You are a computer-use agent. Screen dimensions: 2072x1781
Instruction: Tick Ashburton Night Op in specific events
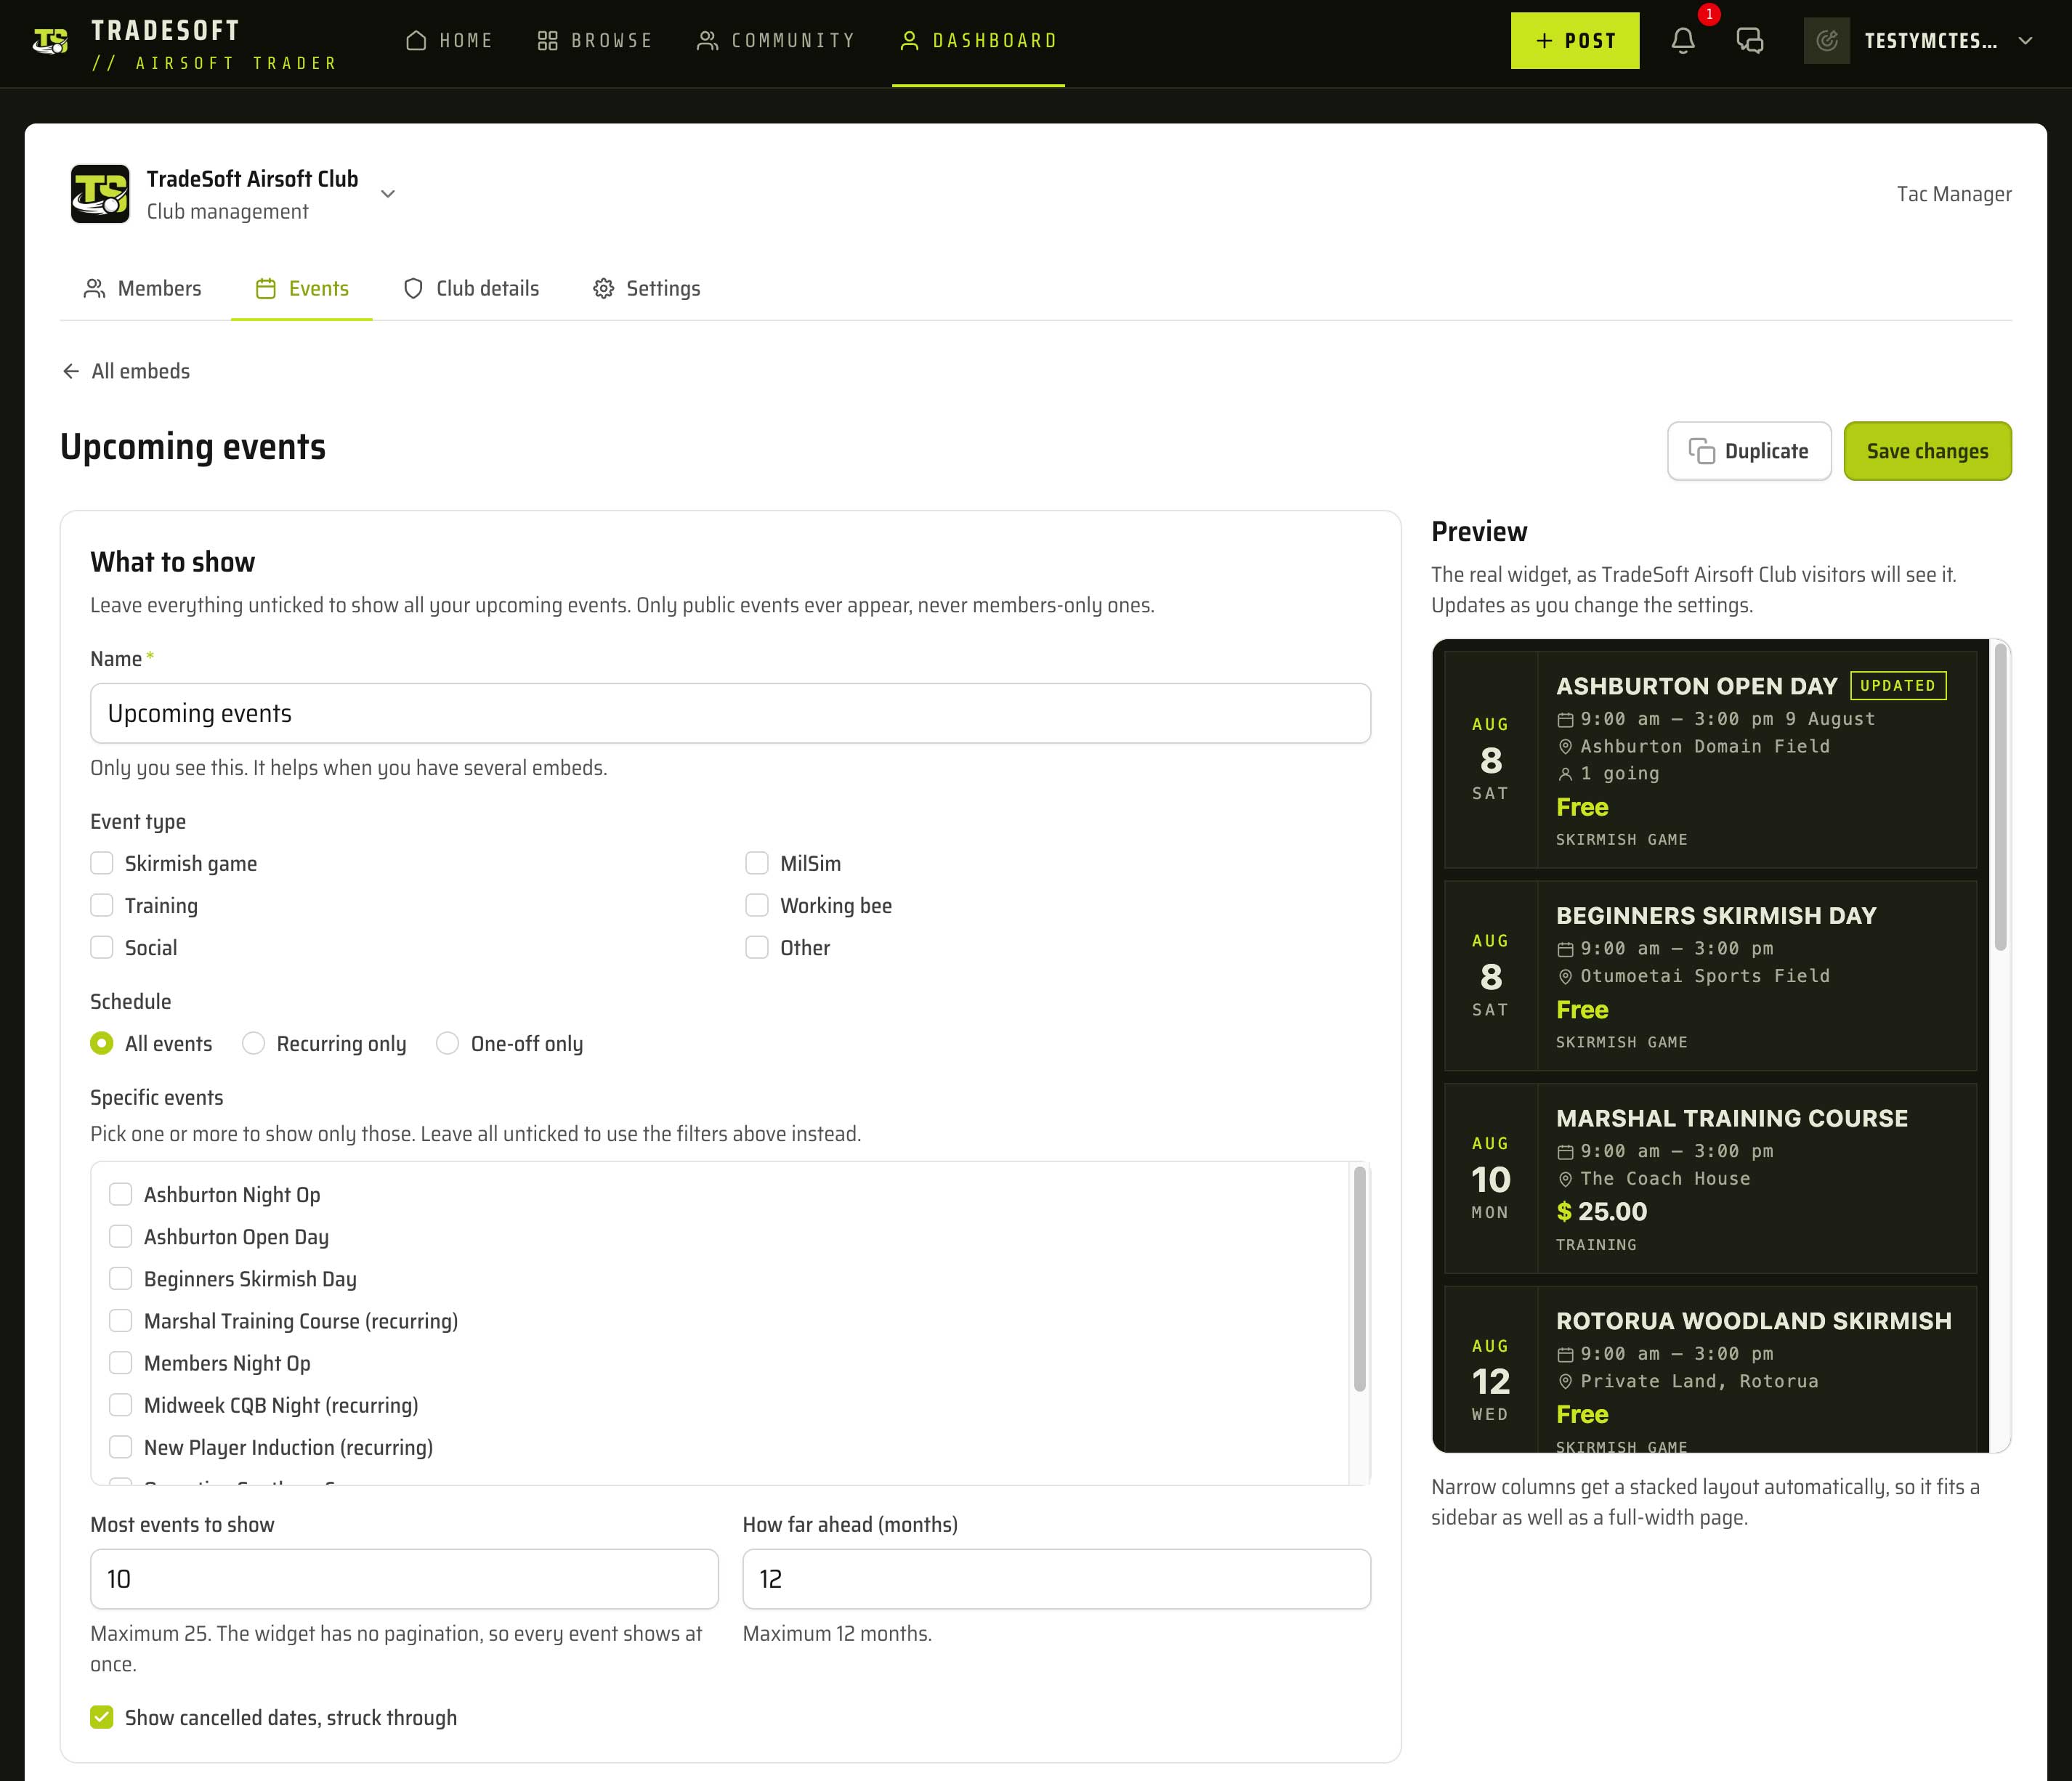[121, 1194]
